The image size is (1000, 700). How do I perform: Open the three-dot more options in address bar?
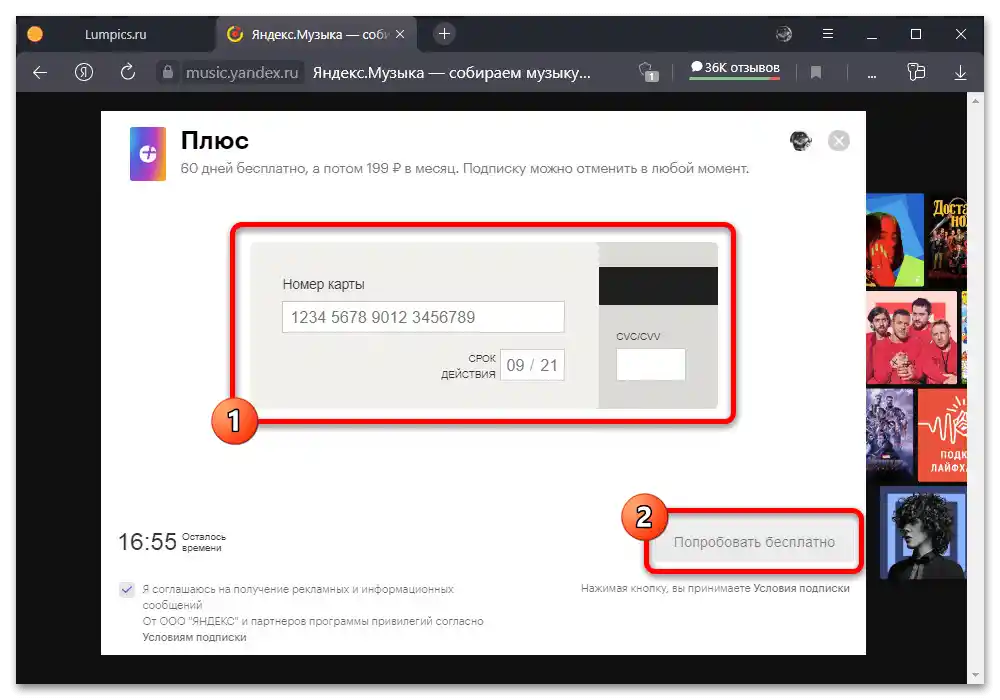point(871,75)
